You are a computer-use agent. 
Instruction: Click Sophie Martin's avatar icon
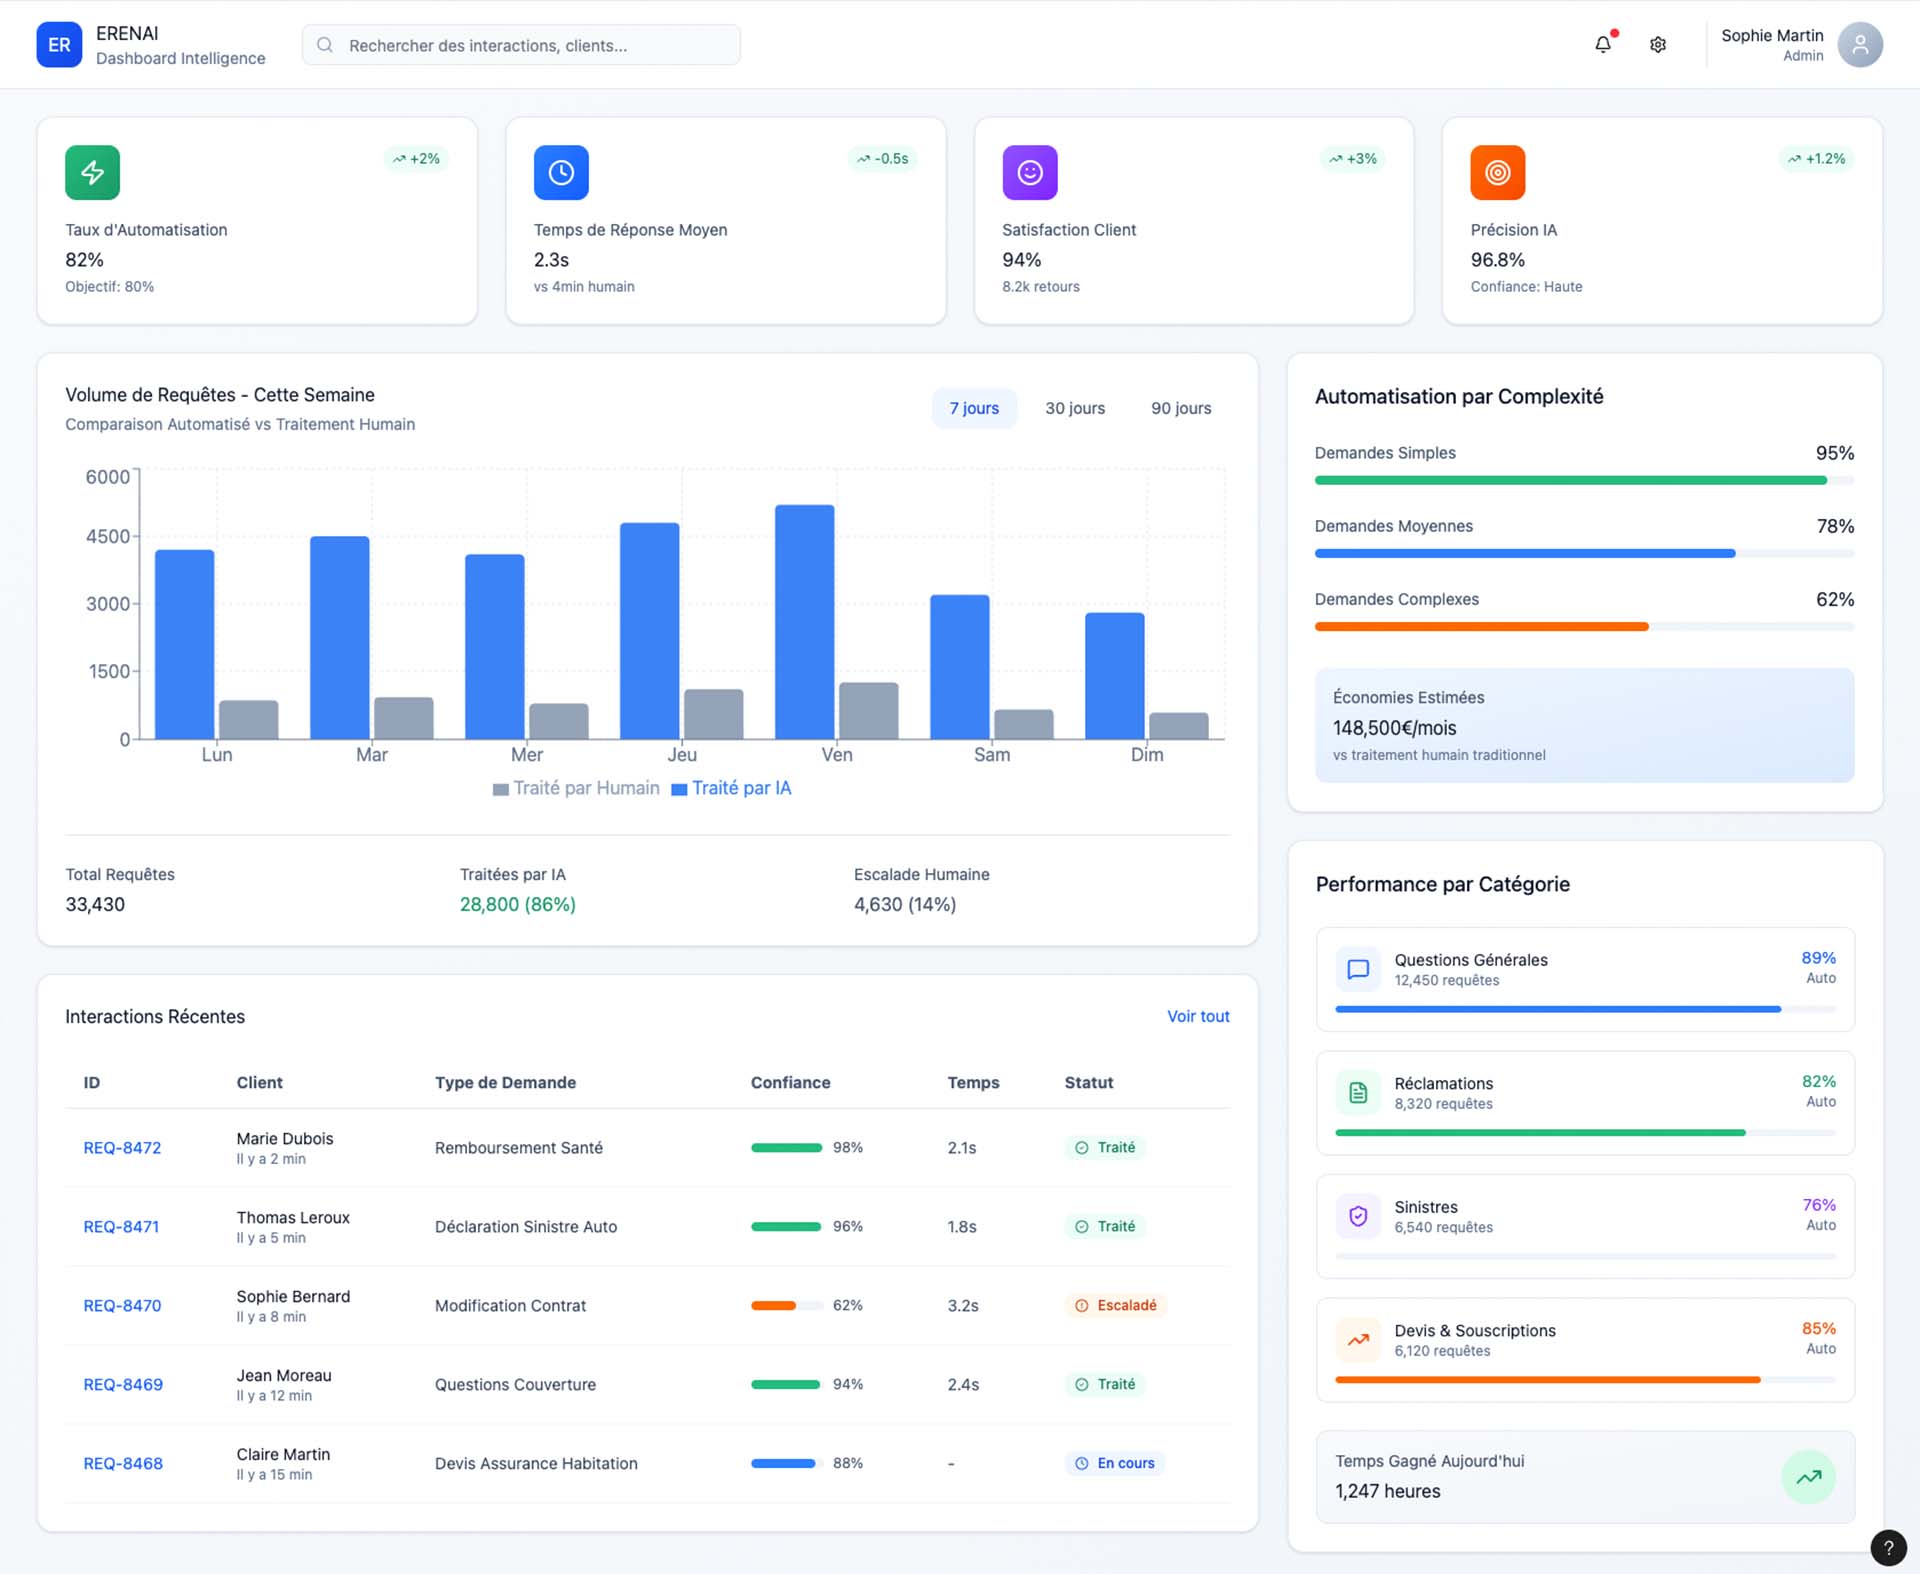[1860, 44]
